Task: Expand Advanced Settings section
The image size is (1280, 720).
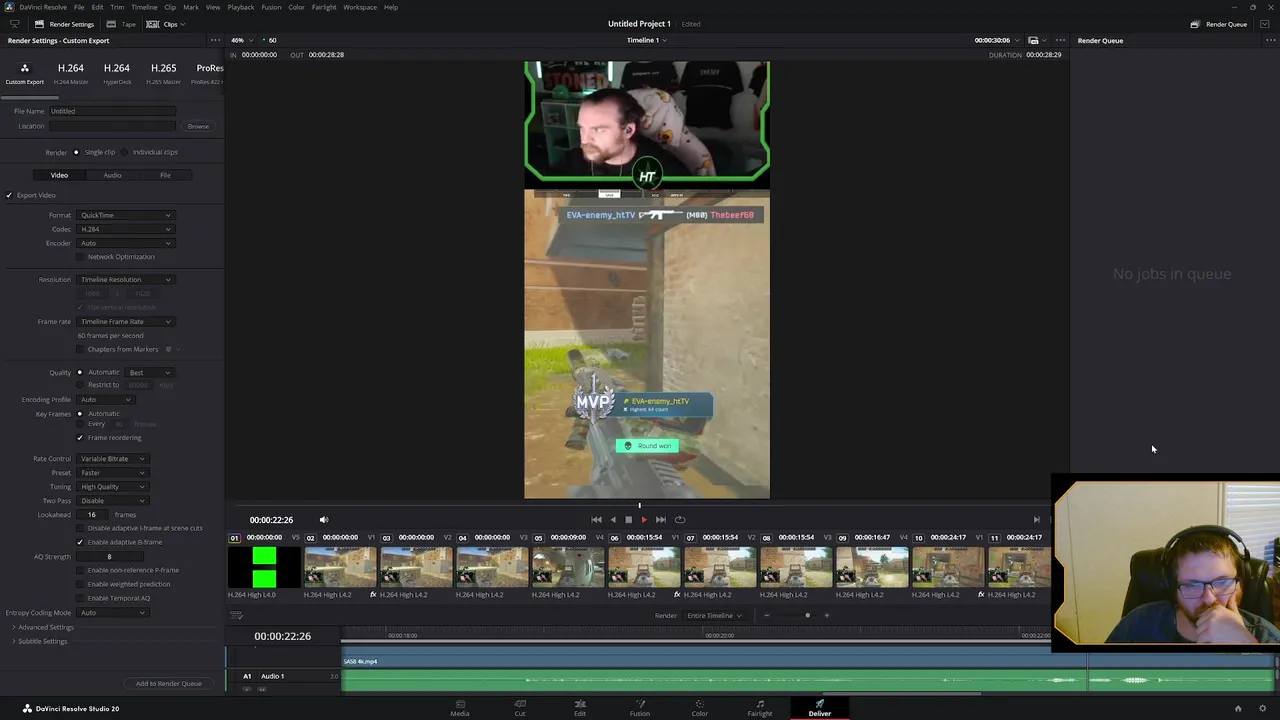Action: click(x=45, y=627)
